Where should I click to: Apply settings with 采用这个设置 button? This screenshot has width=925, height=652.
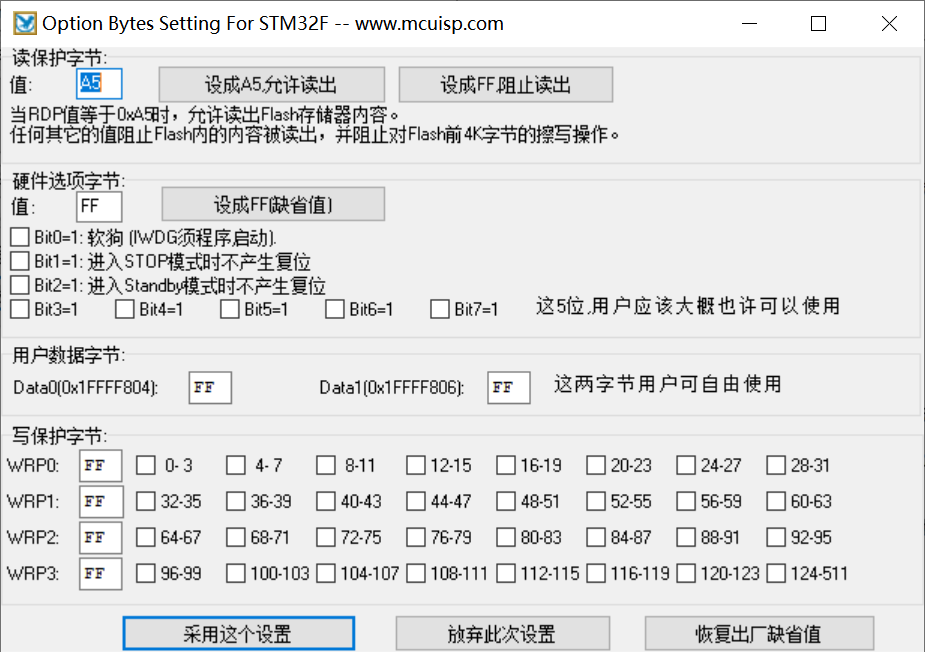[x=238, y=634]
